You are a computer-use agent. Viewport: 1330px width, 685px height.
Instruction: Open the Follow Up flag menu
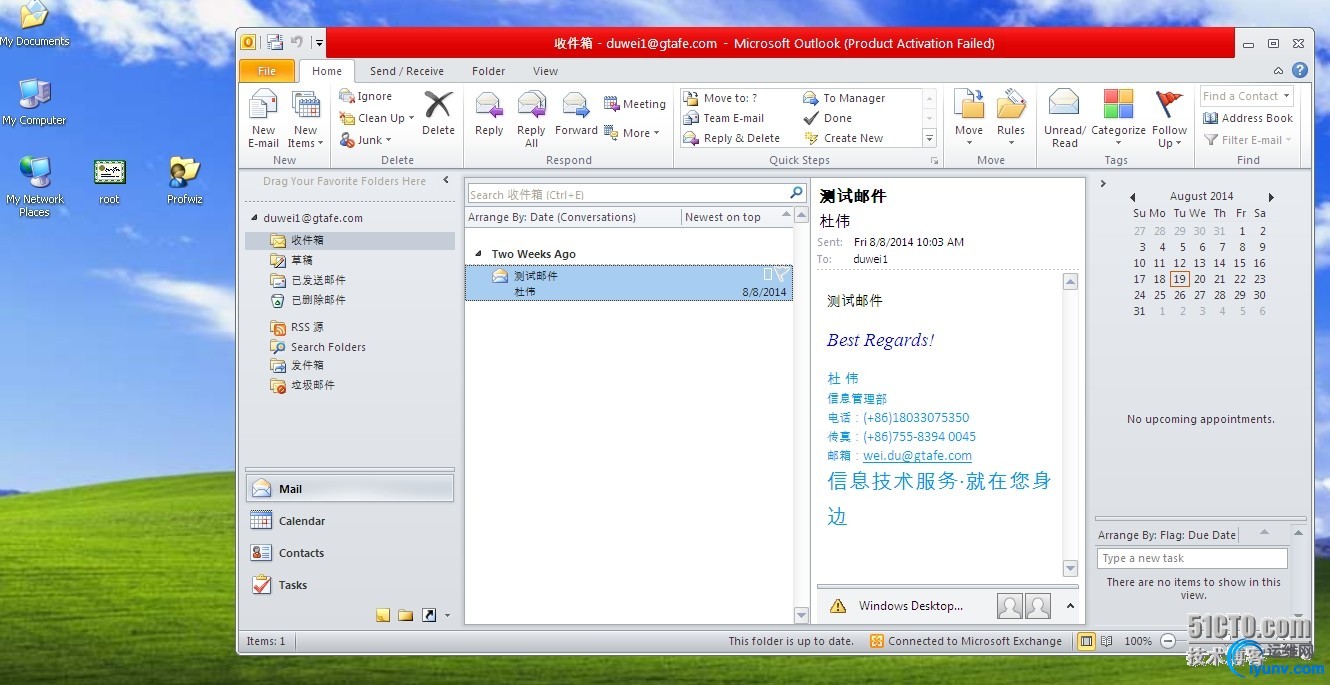click(x=1169, y=118)
